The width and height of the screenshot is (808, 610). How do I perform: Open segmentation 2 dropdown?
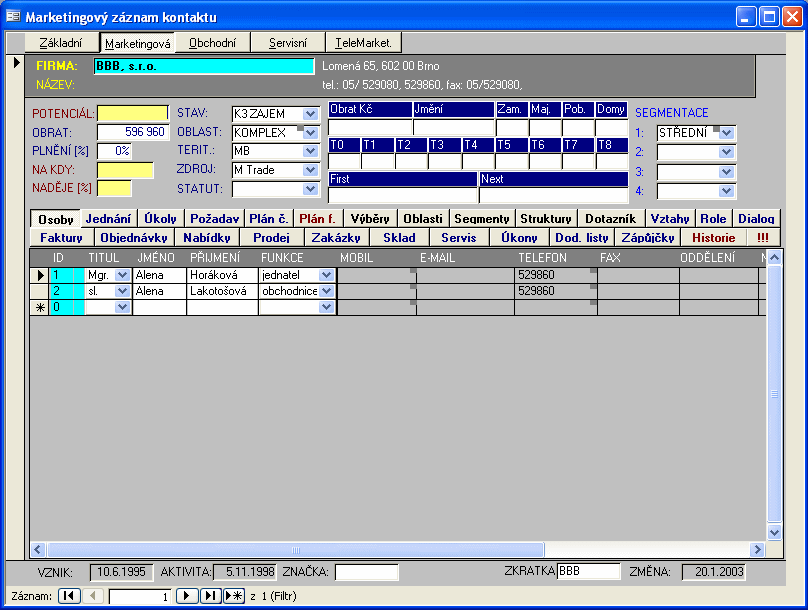tap(727, 152)
